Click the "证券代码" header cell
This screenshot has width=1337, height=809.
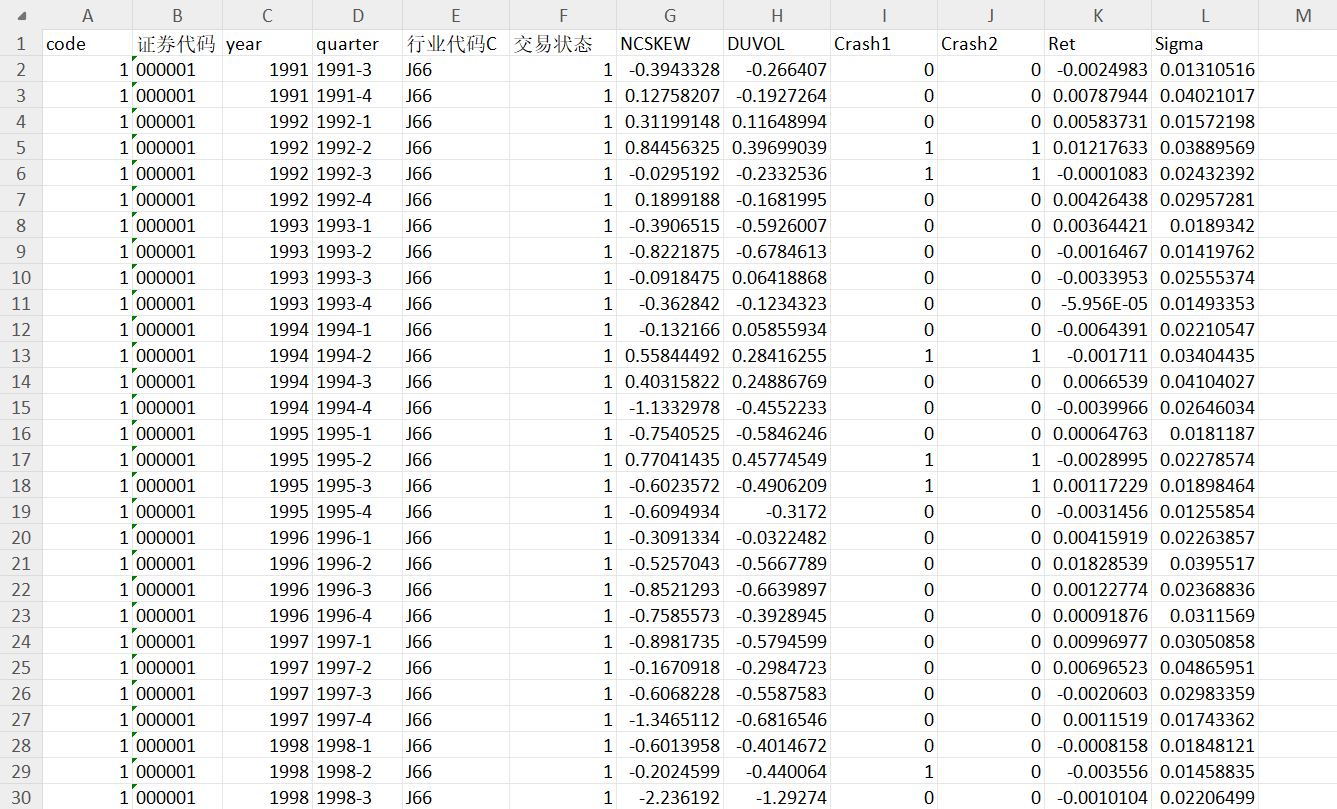(177, 44)
